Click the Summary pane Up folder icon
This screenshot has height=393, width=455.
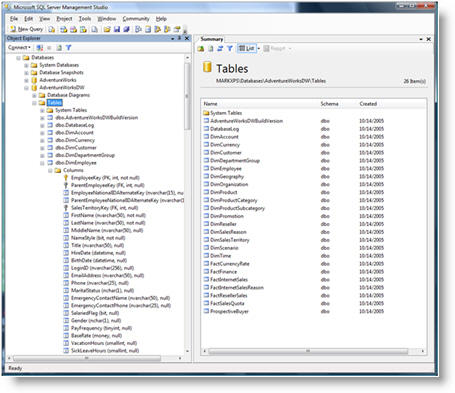coord(201,49)
